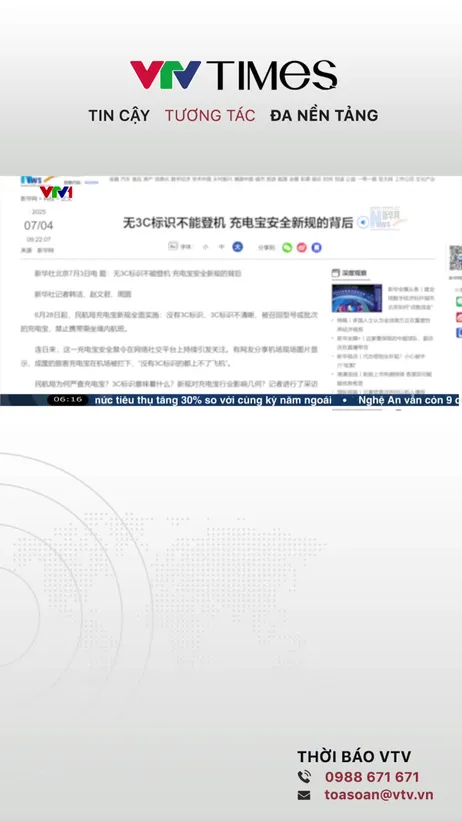Click email address toasoan@vtv.vn
The image size is (462, 821).
point(379,795)
